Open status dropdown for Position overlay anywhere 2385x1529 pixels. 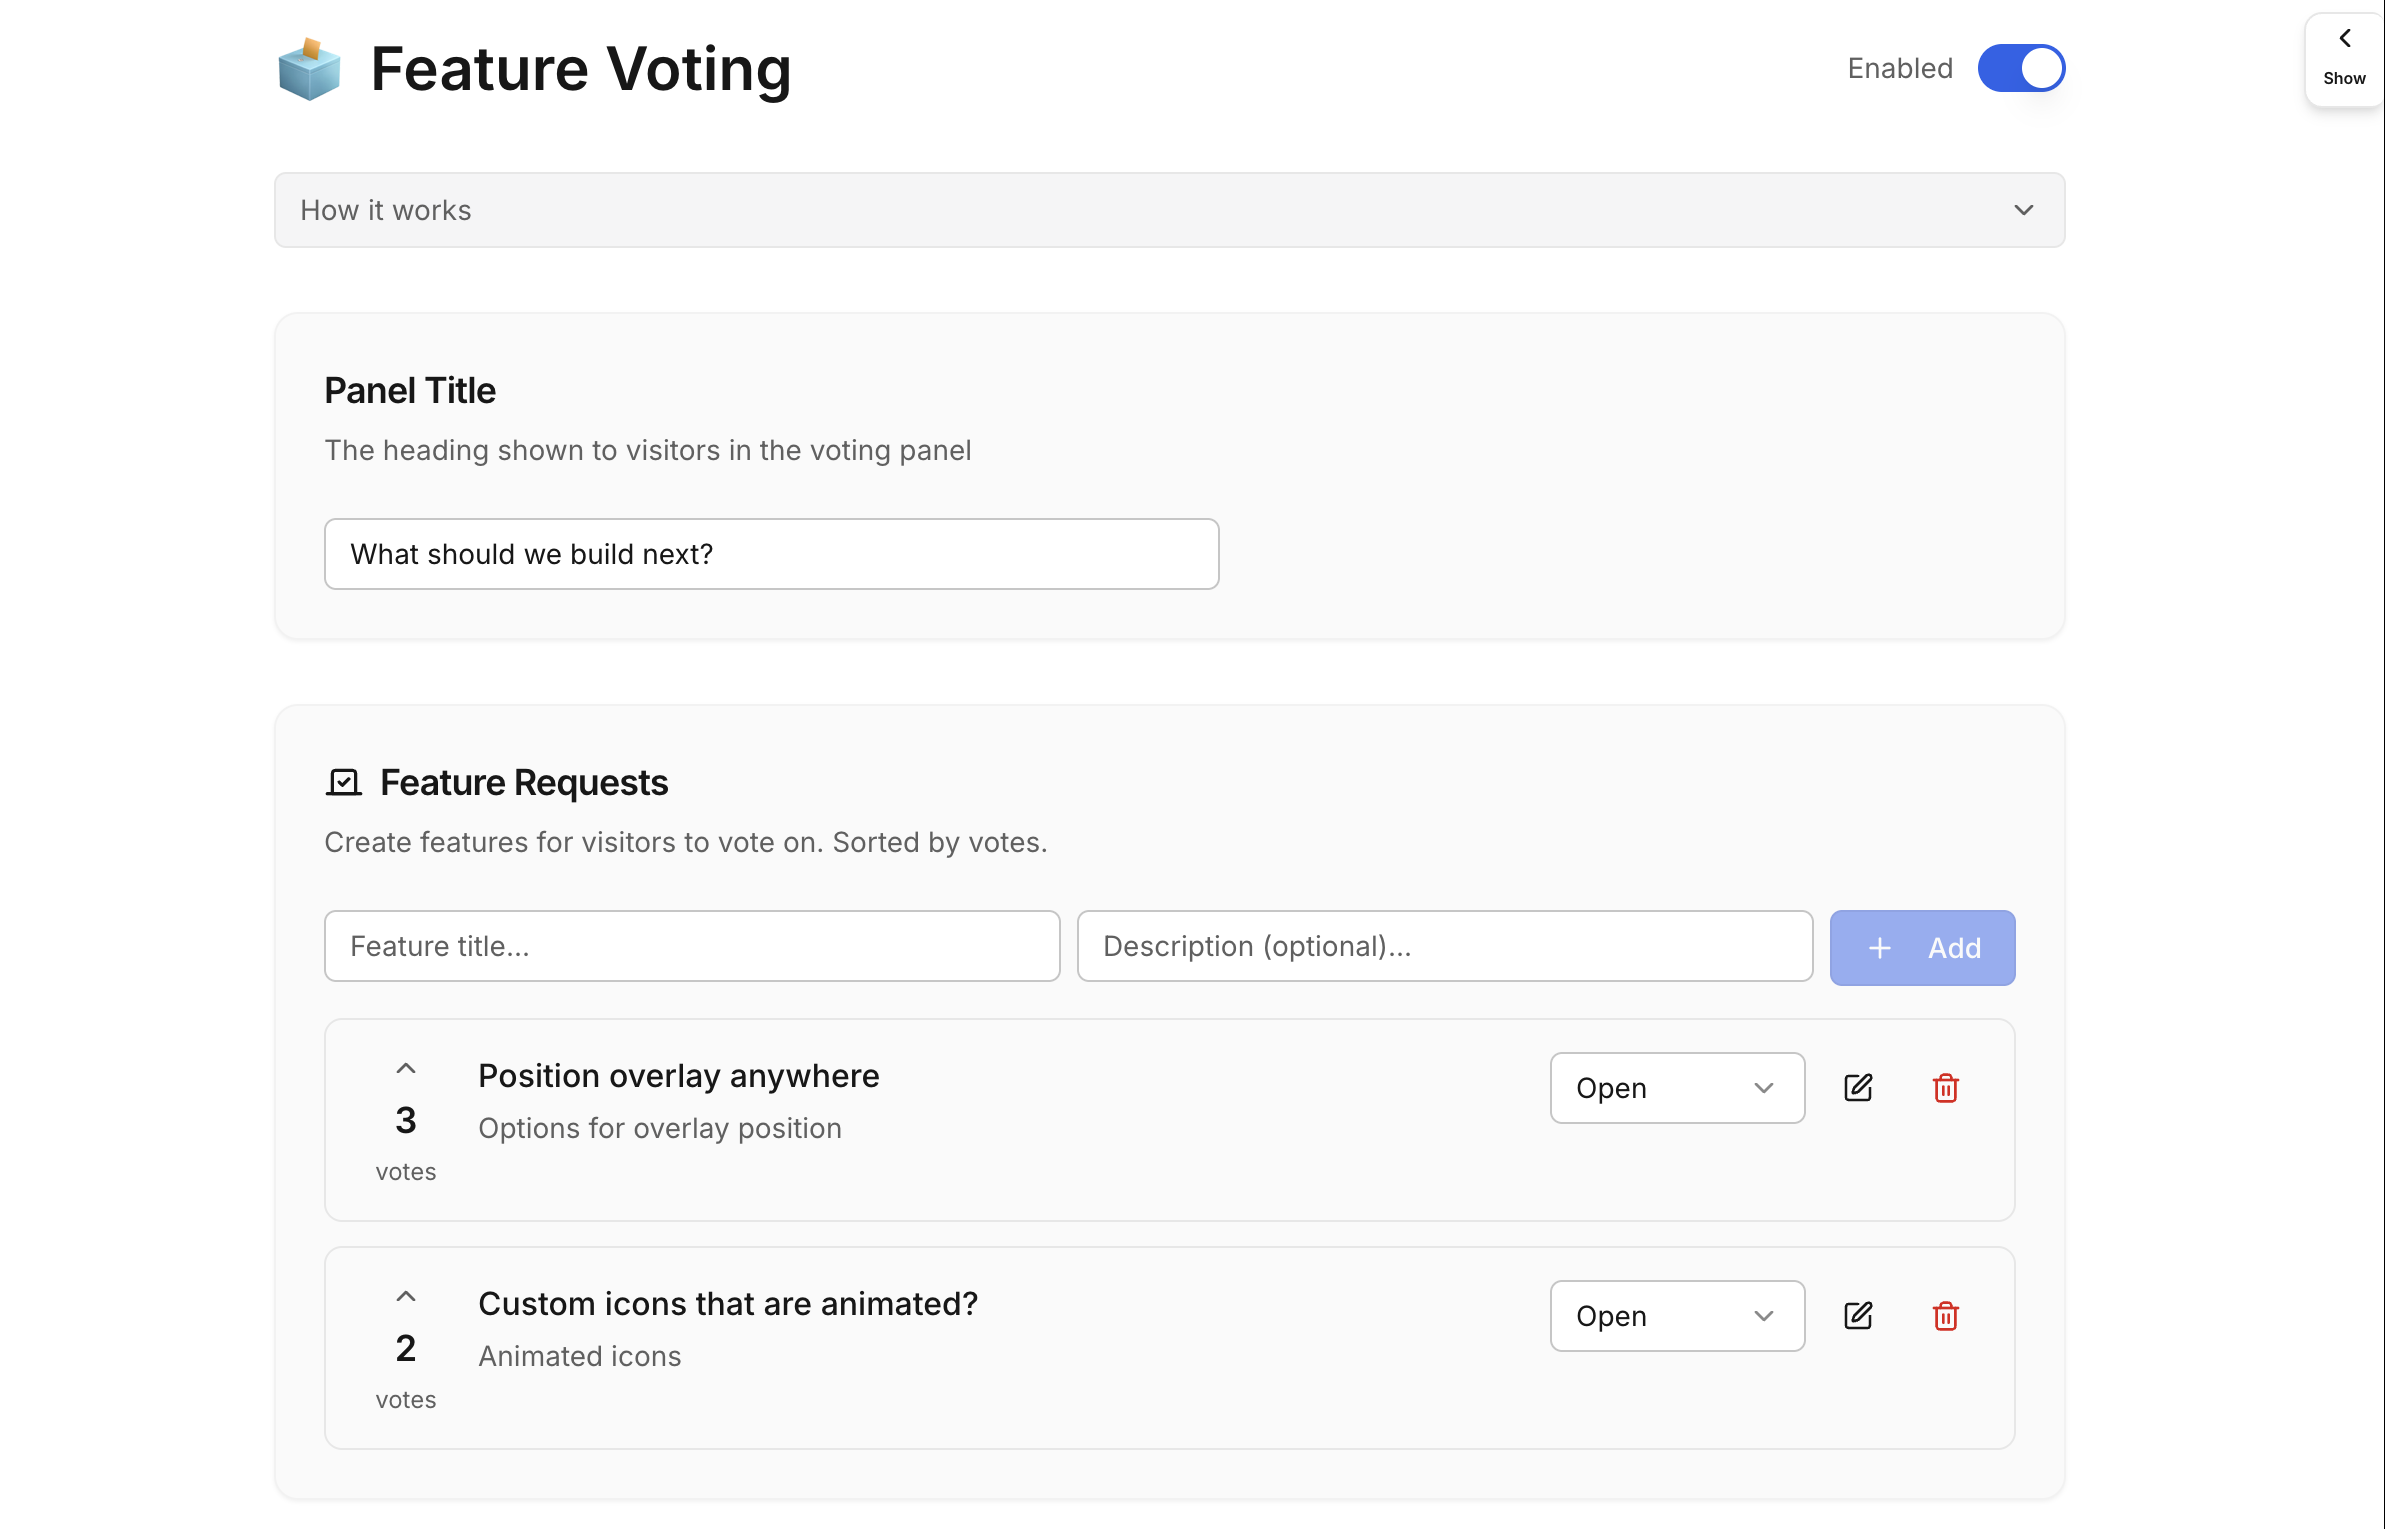tap(1677, 1088)
